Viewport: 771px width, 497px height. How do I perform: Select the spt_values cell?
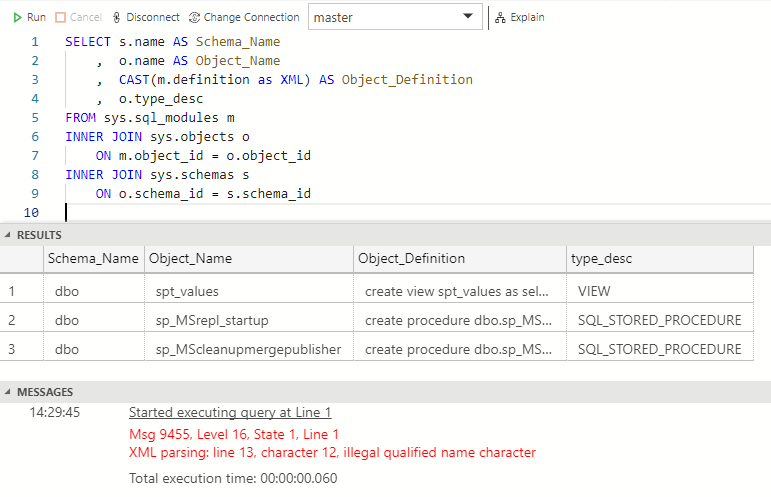(187, 291)
